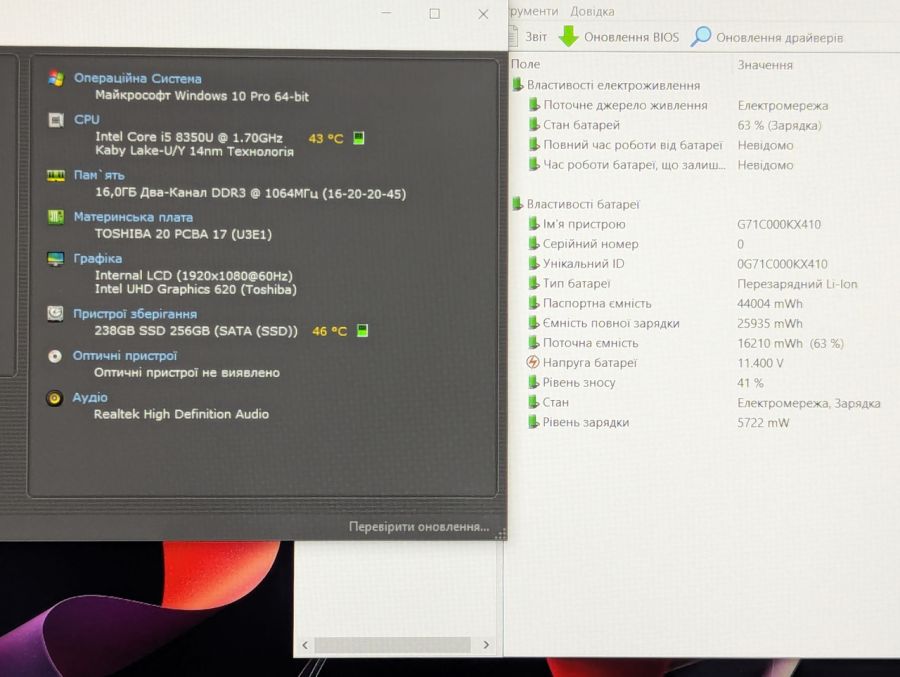
Task: Click the Windows logo icon beside Операційна Система
Action: pyautogui.click(x=56, y=78)
